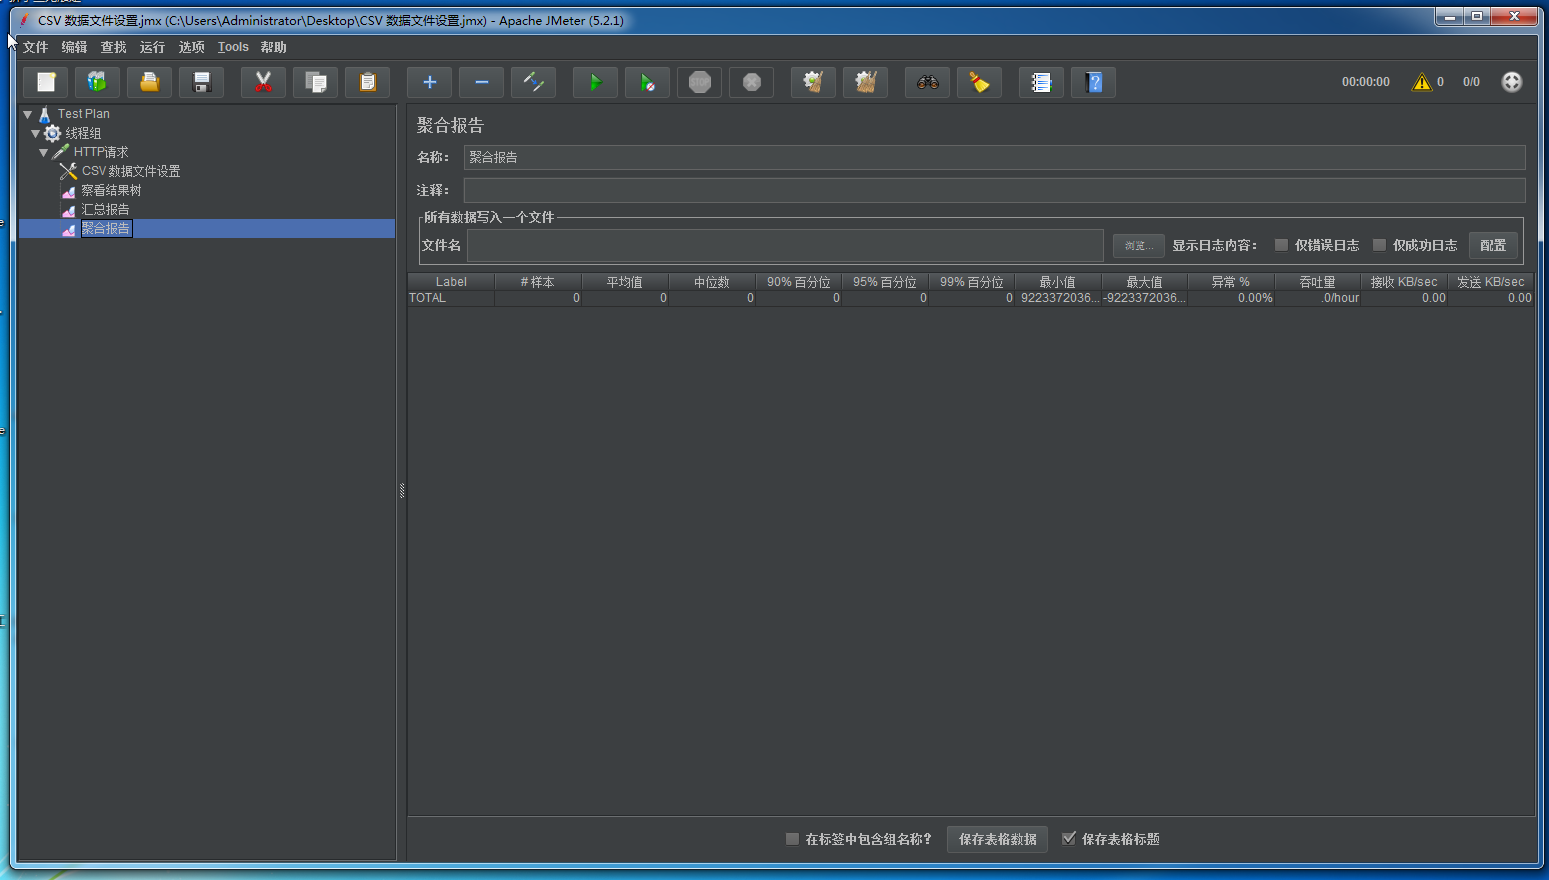Click the 保存表格数据 button
This screenshot has width=1549, height=880.
click(x=997, y=839)
